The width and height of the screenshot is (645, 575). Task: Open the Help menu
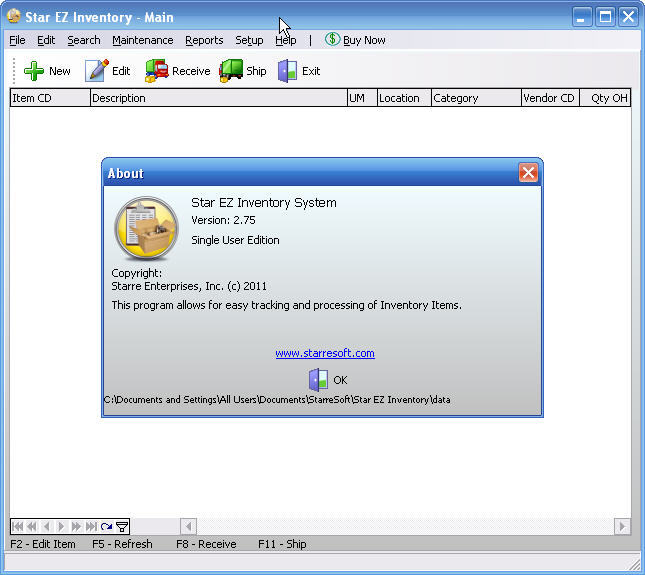pos(285,40)
